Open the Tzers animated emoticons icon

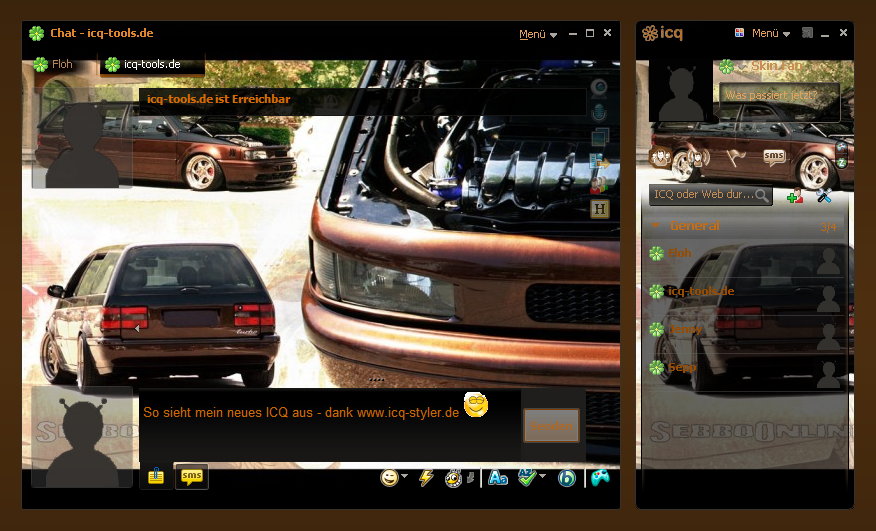click(x=454, y=478)
